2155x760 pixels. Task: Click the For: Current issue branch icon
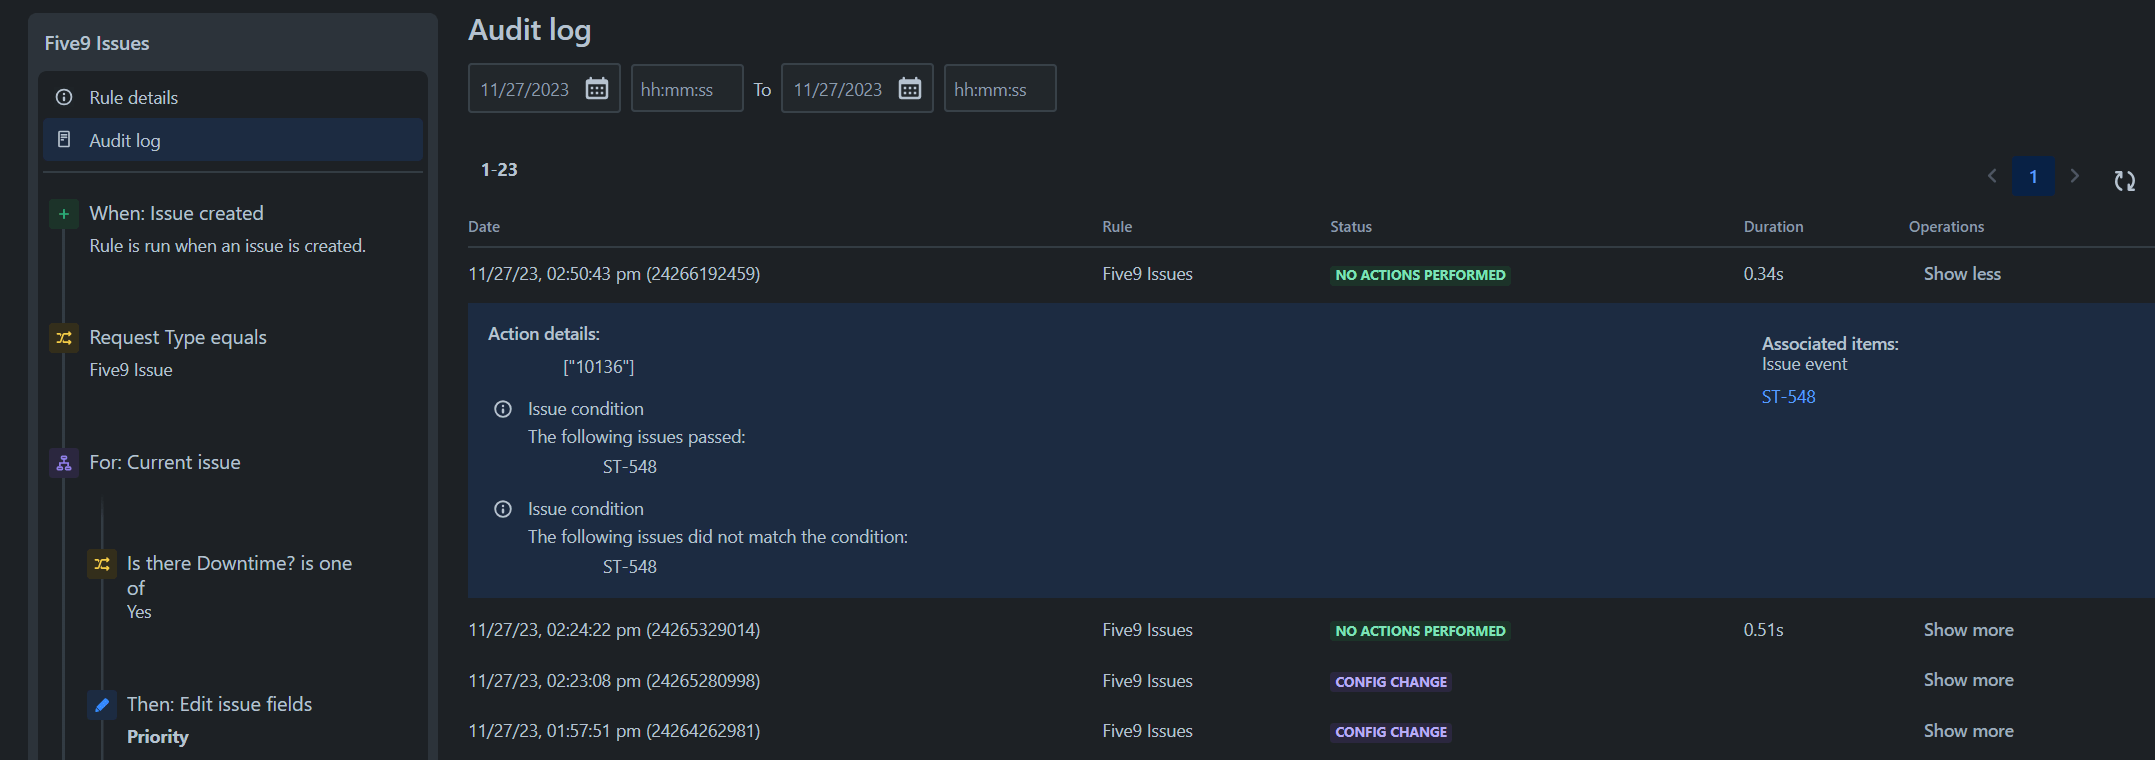tap(64, 463)
